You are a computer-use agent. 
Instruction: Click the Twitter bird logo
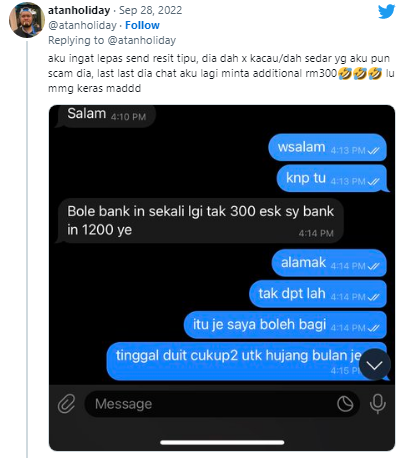(x=386, y=12)
